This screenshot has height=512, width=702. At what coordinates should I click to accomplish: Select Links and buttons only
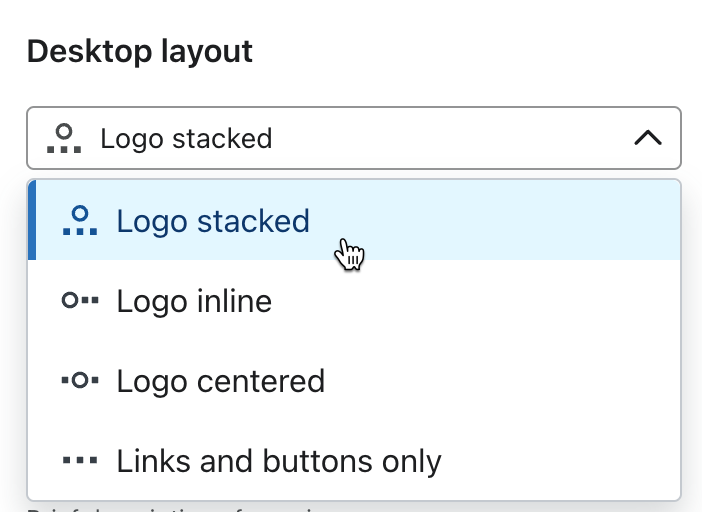pos(354,461)
